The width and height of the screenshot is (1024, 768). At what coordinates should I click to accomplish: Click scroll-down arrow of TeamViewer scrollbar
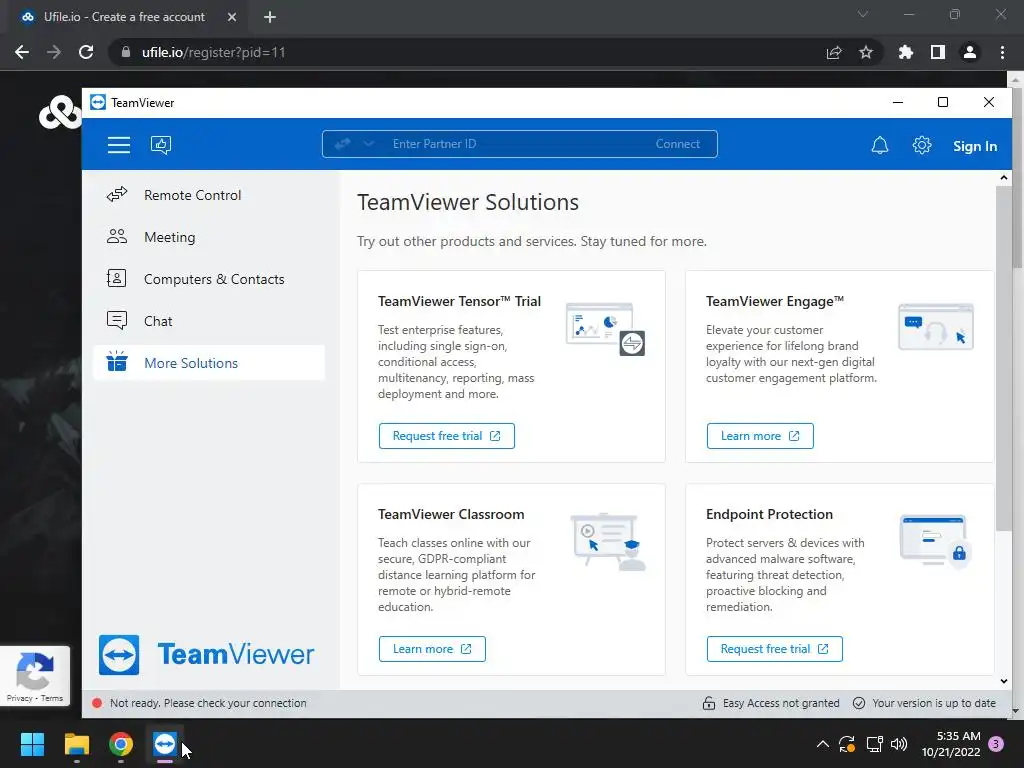point(1004,681)
